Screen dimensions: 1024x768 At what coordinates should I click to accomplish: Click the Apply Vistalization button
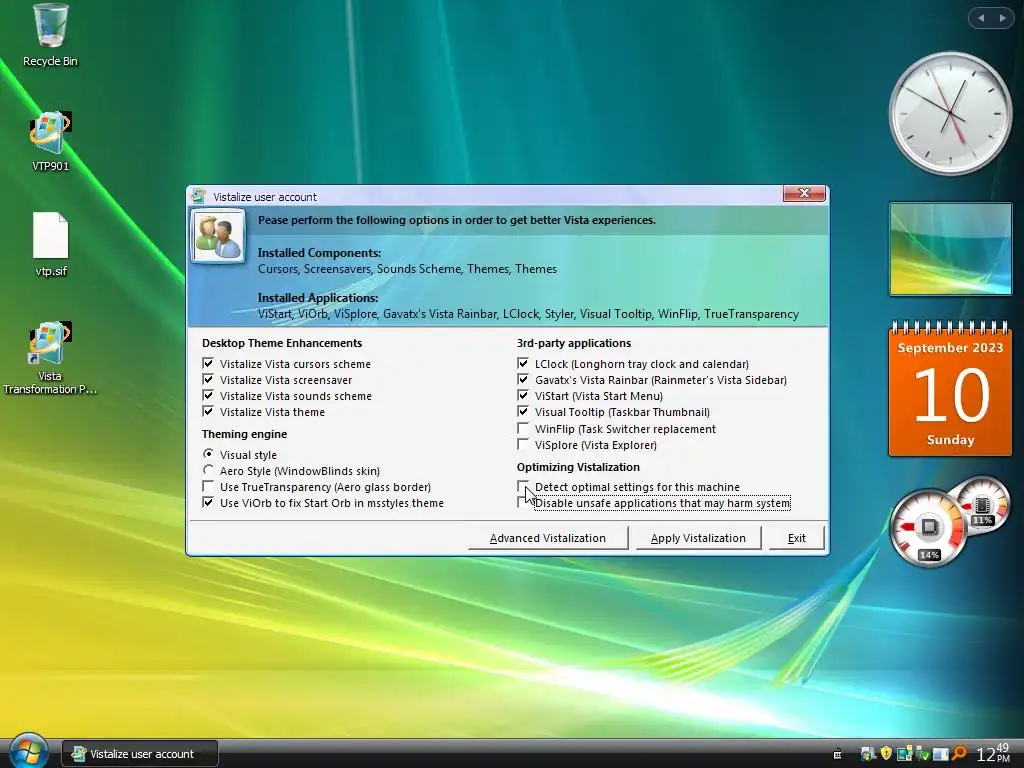[698, 538]
